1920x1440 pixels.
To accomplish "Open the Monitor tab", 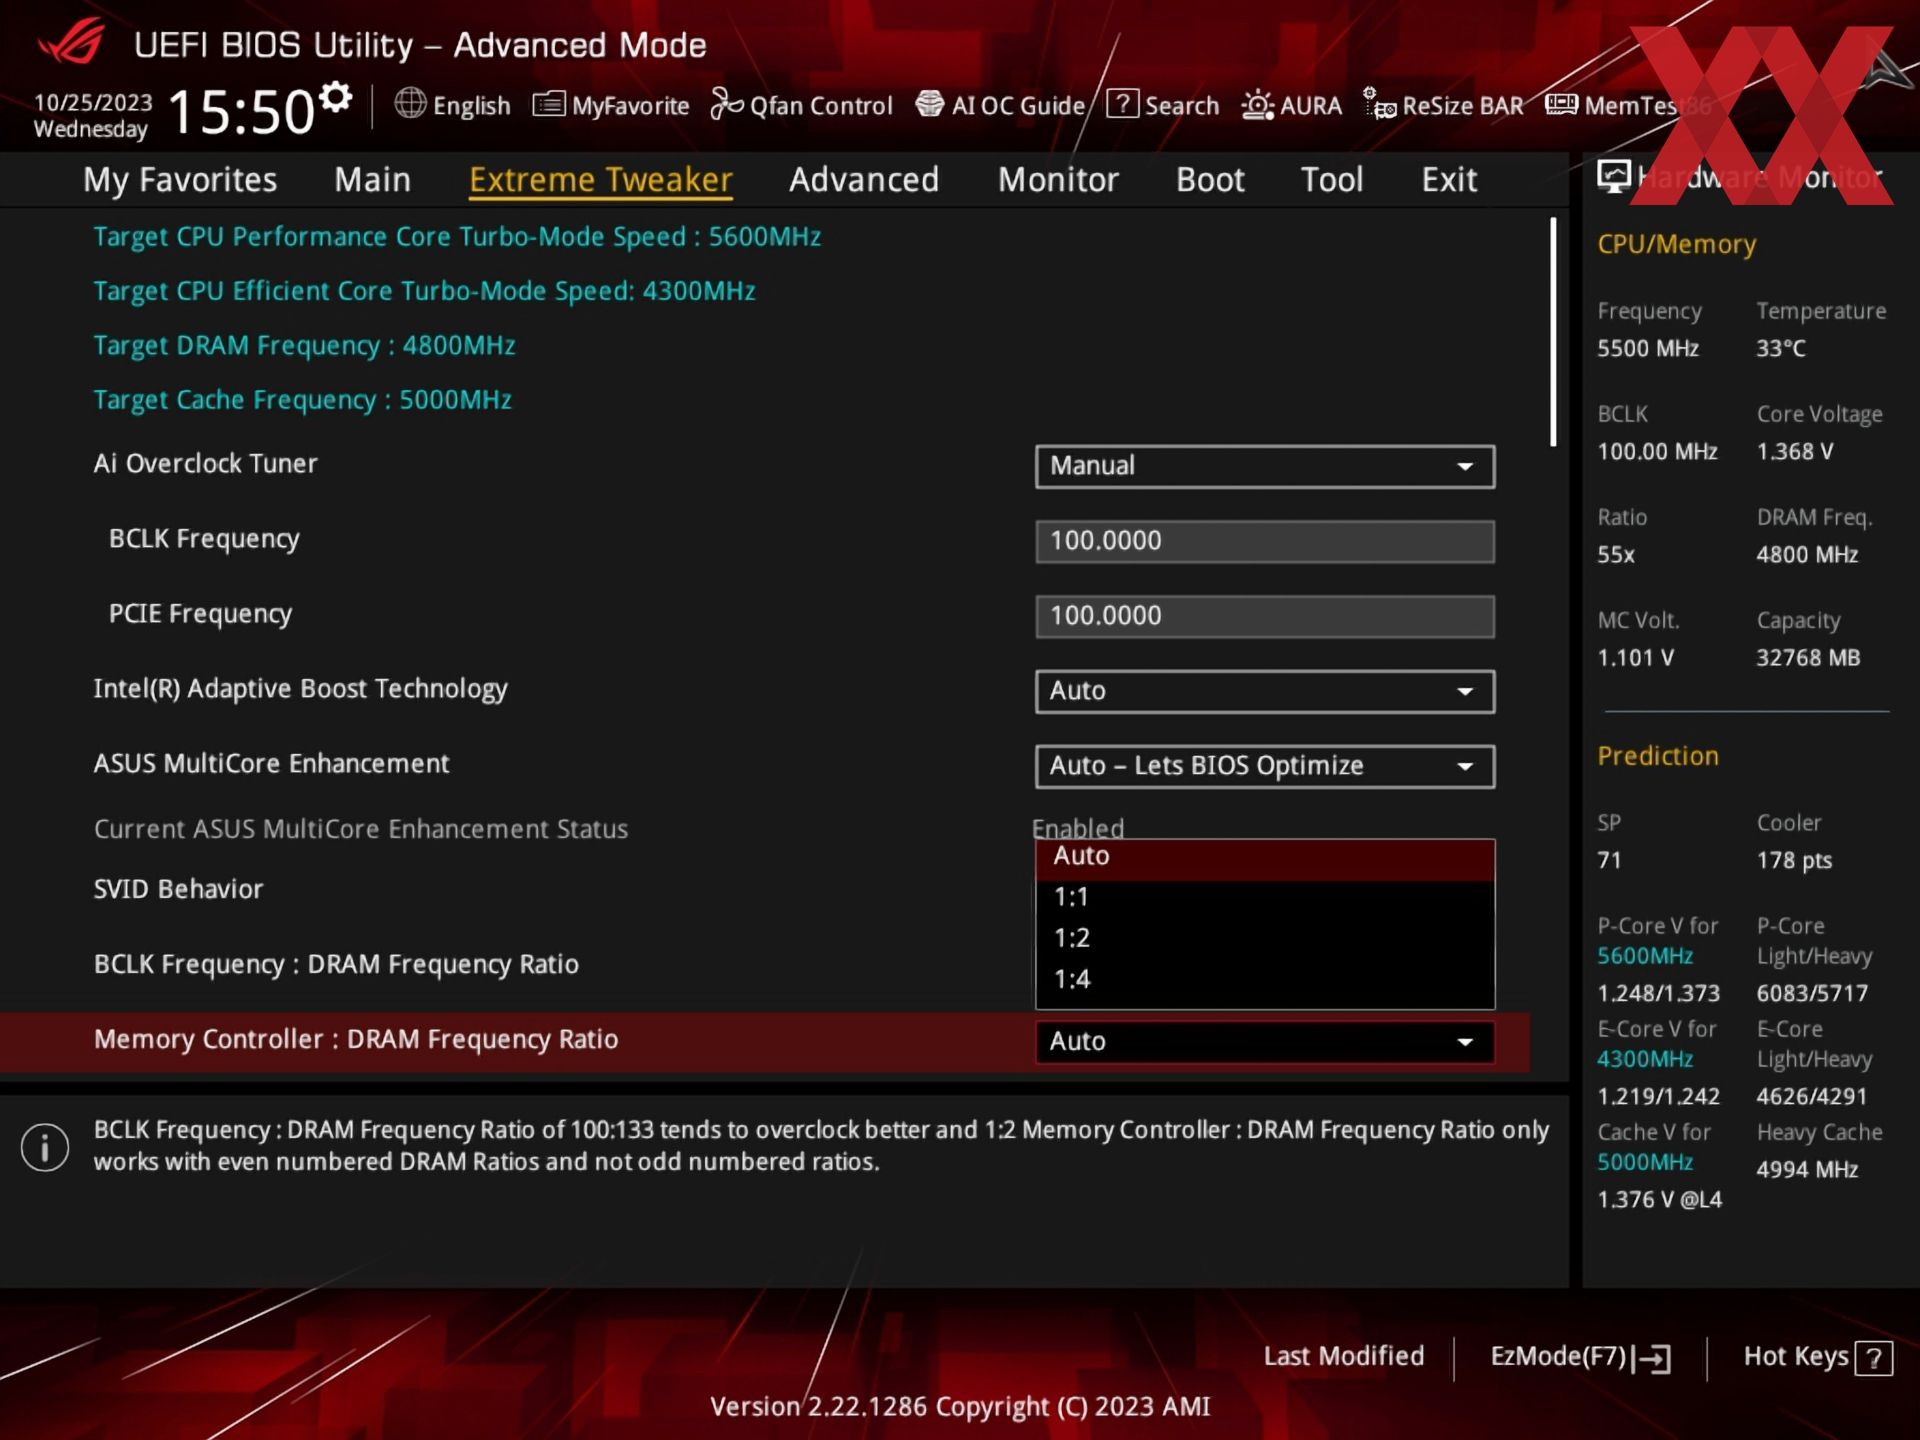I will click(x=1058, y=180).
